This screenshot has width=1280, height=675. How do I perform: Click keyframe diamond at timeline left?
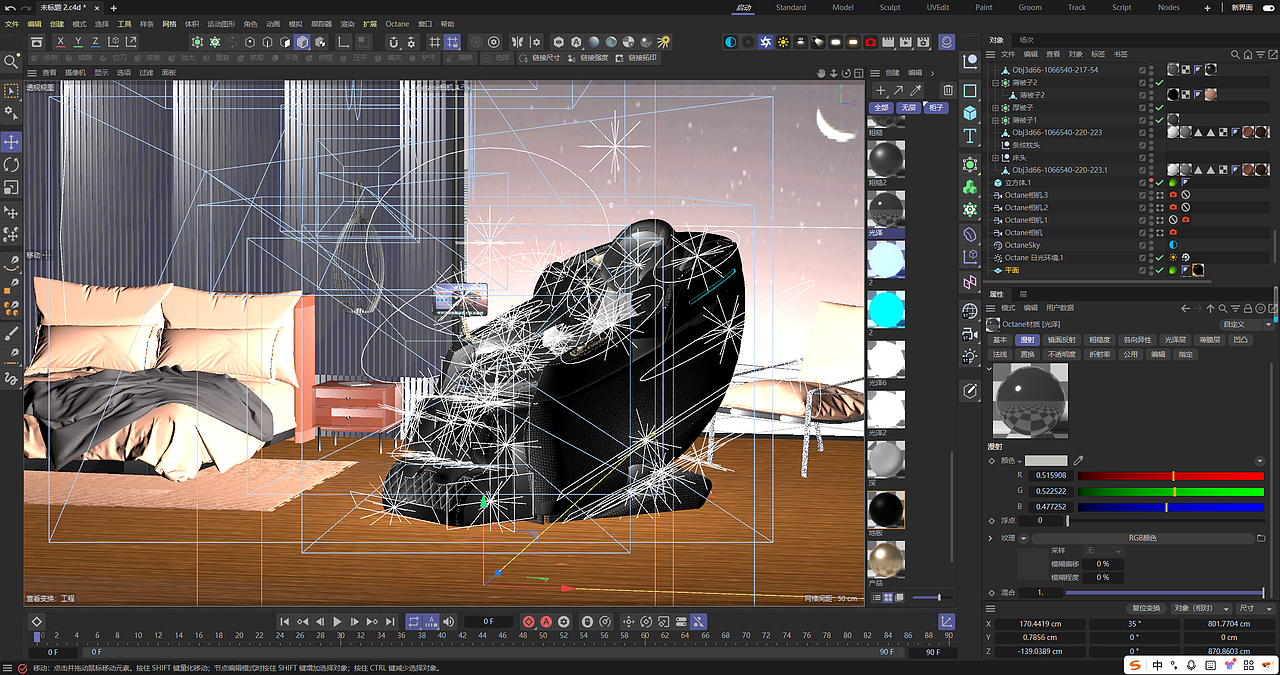(36, 621)
